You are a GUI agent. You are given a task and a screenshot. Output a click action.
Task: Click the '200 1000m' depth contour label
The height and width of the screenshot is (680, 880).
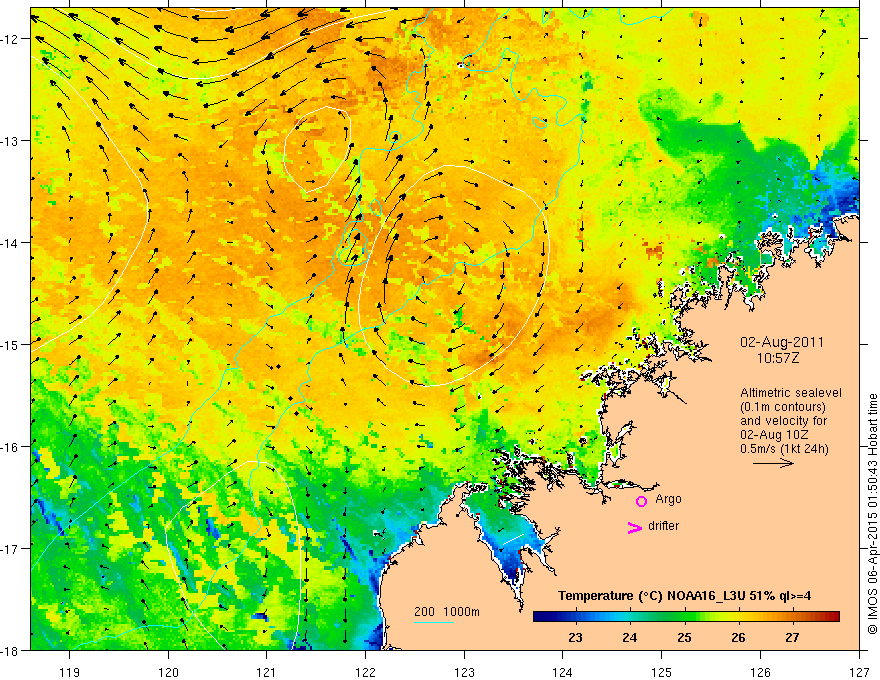click(447, 612)
